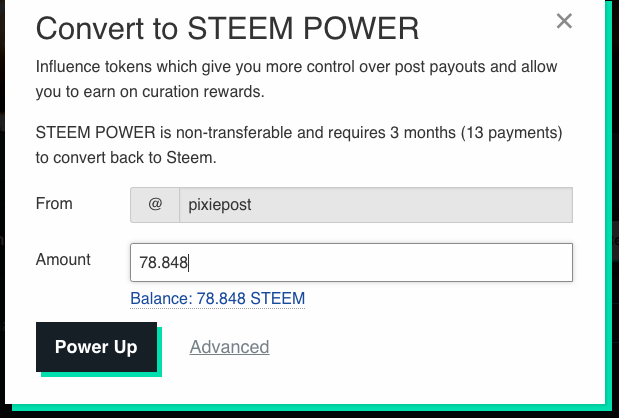619x418 pixels.
Task: Click the Power Up button
Action: coord(96,347)
